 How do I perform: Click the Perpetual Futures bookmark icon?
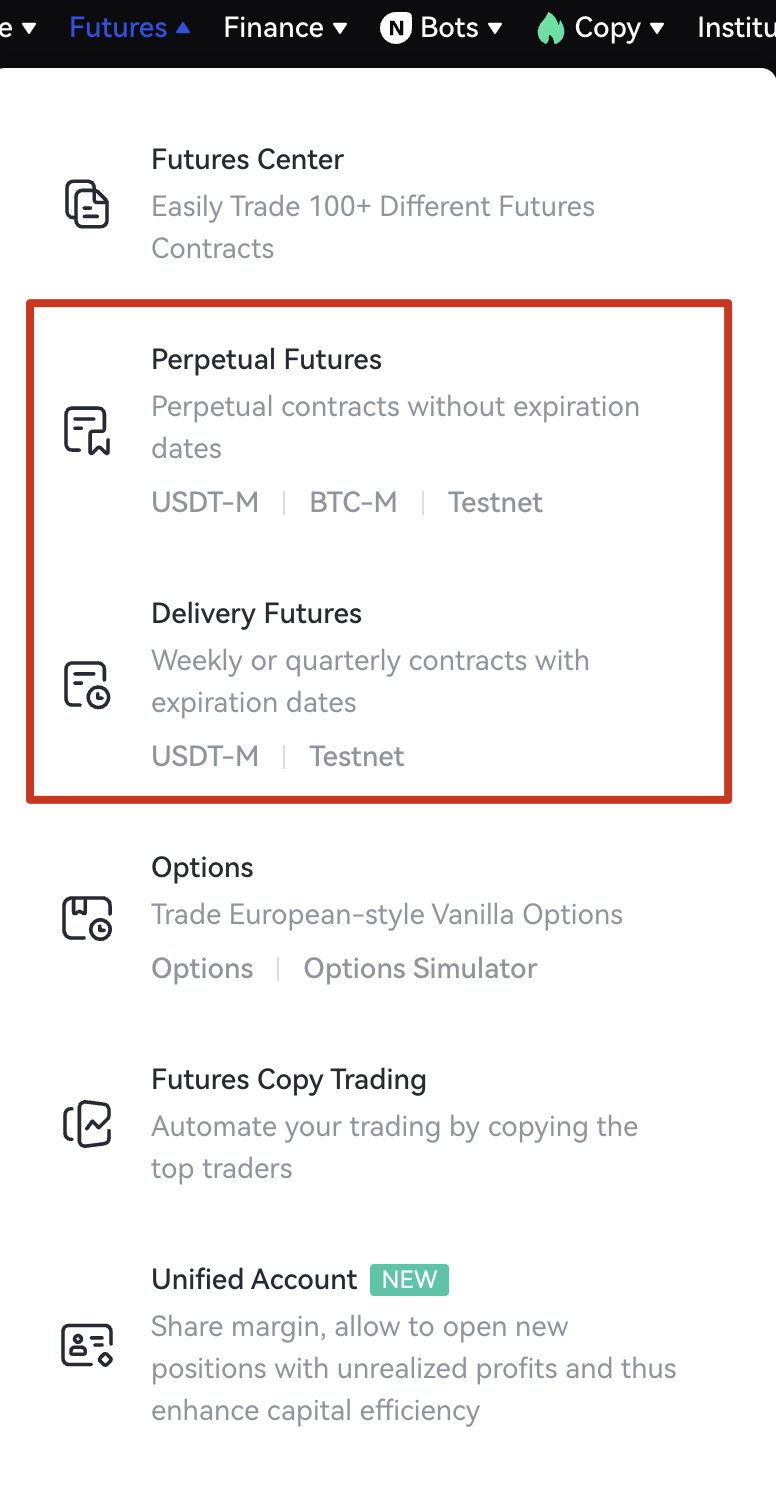pos(87,430)
